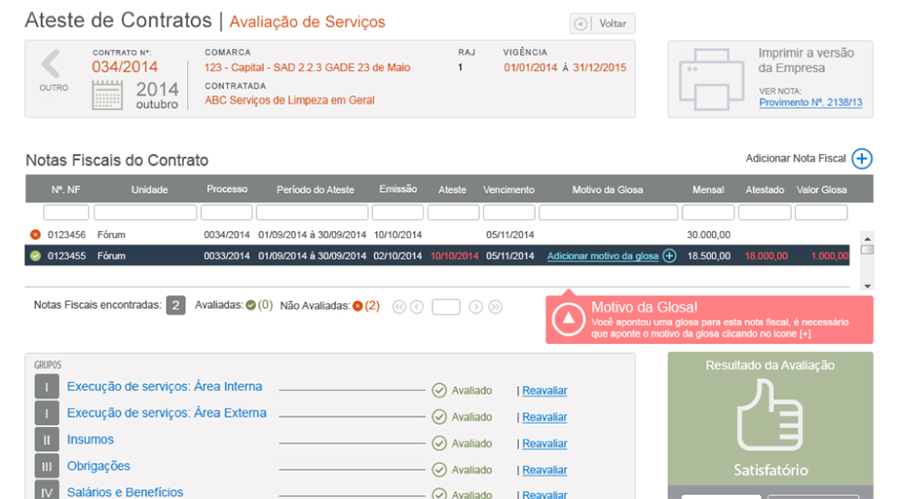
Task: Open the Insumos group
Action: coord(90,440)
